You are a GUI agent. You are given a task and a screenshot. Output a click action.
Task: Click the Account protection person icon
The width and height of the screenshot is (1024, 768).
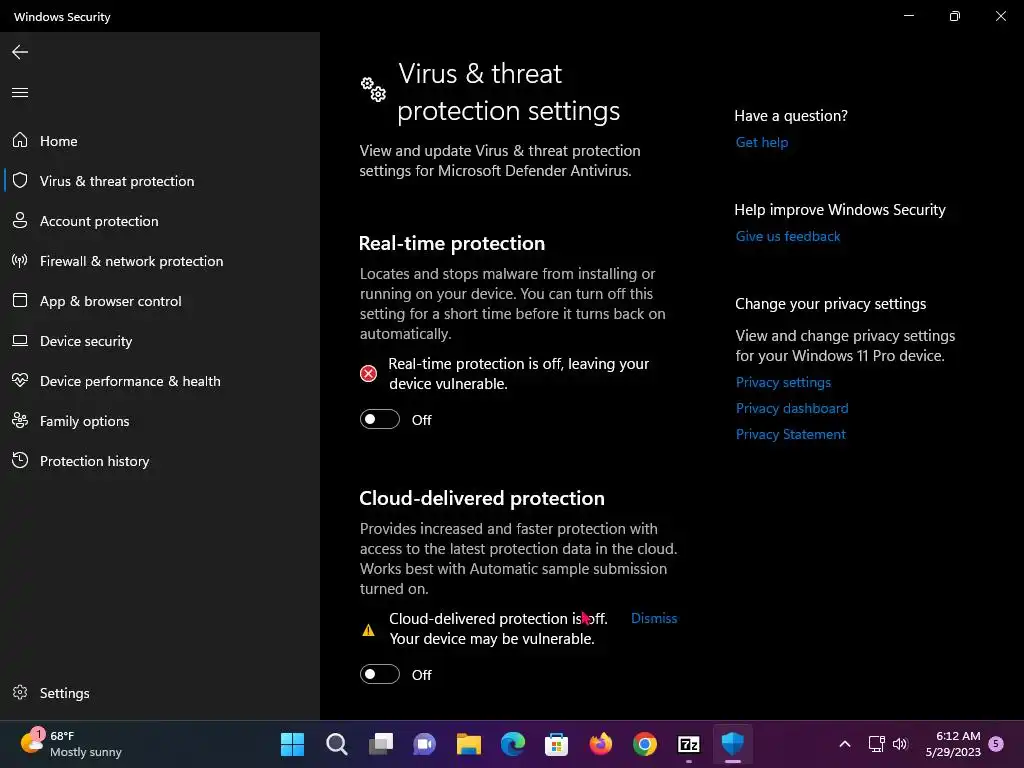coord(20,220)
